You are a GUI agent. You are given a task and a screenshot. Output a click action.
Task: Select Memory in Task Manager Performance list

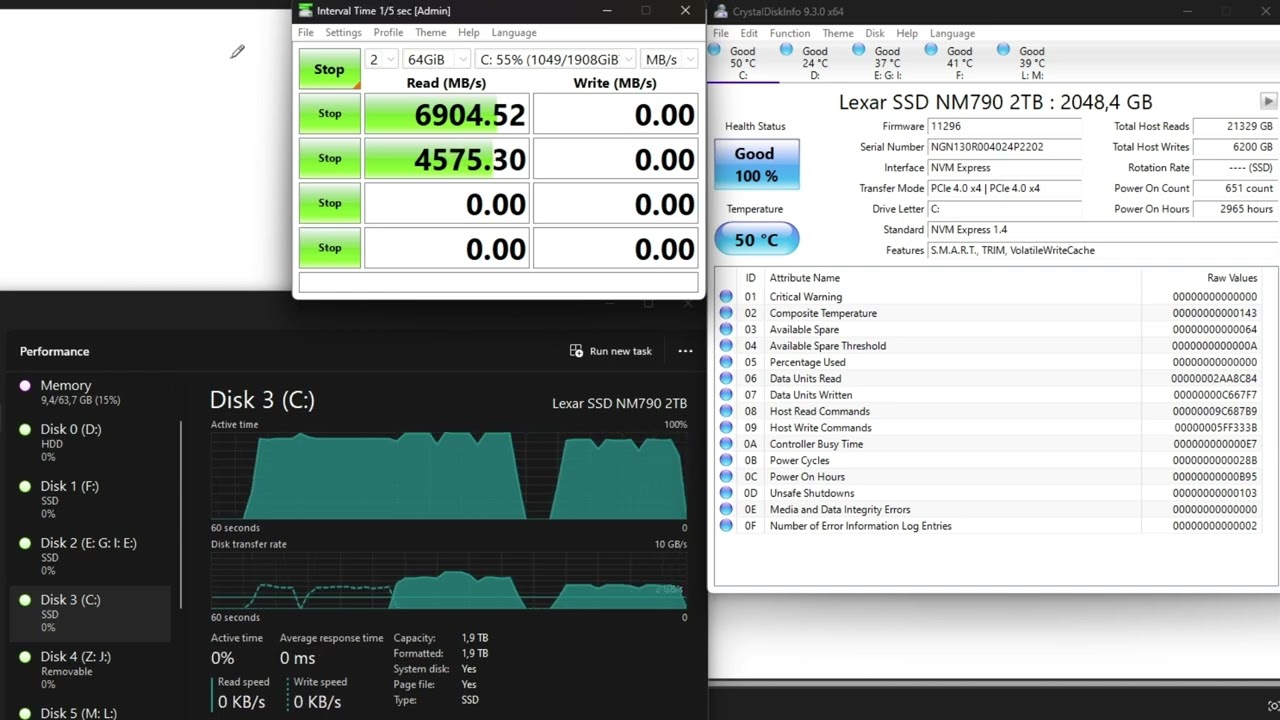coord(90,392)
